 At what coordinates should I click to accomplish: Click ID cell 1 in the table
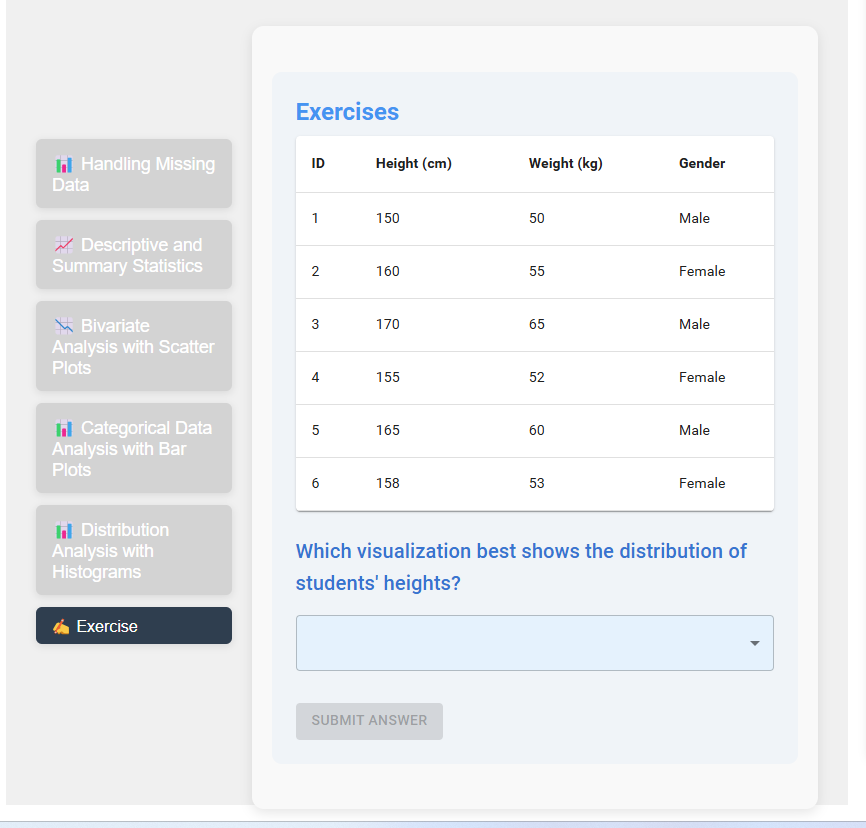(315, 218)
